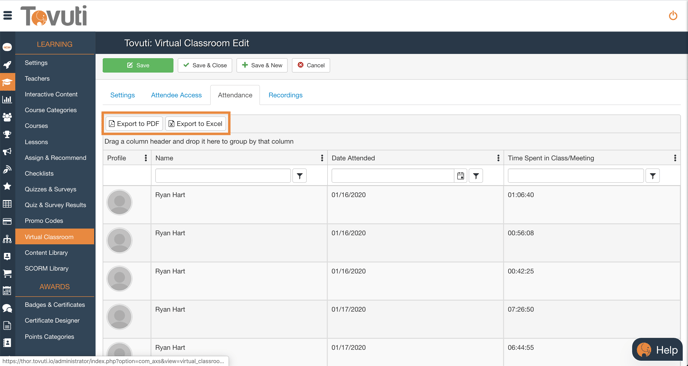
Task: Select the graduation cap Learning icon
Action: click(7, 82)
